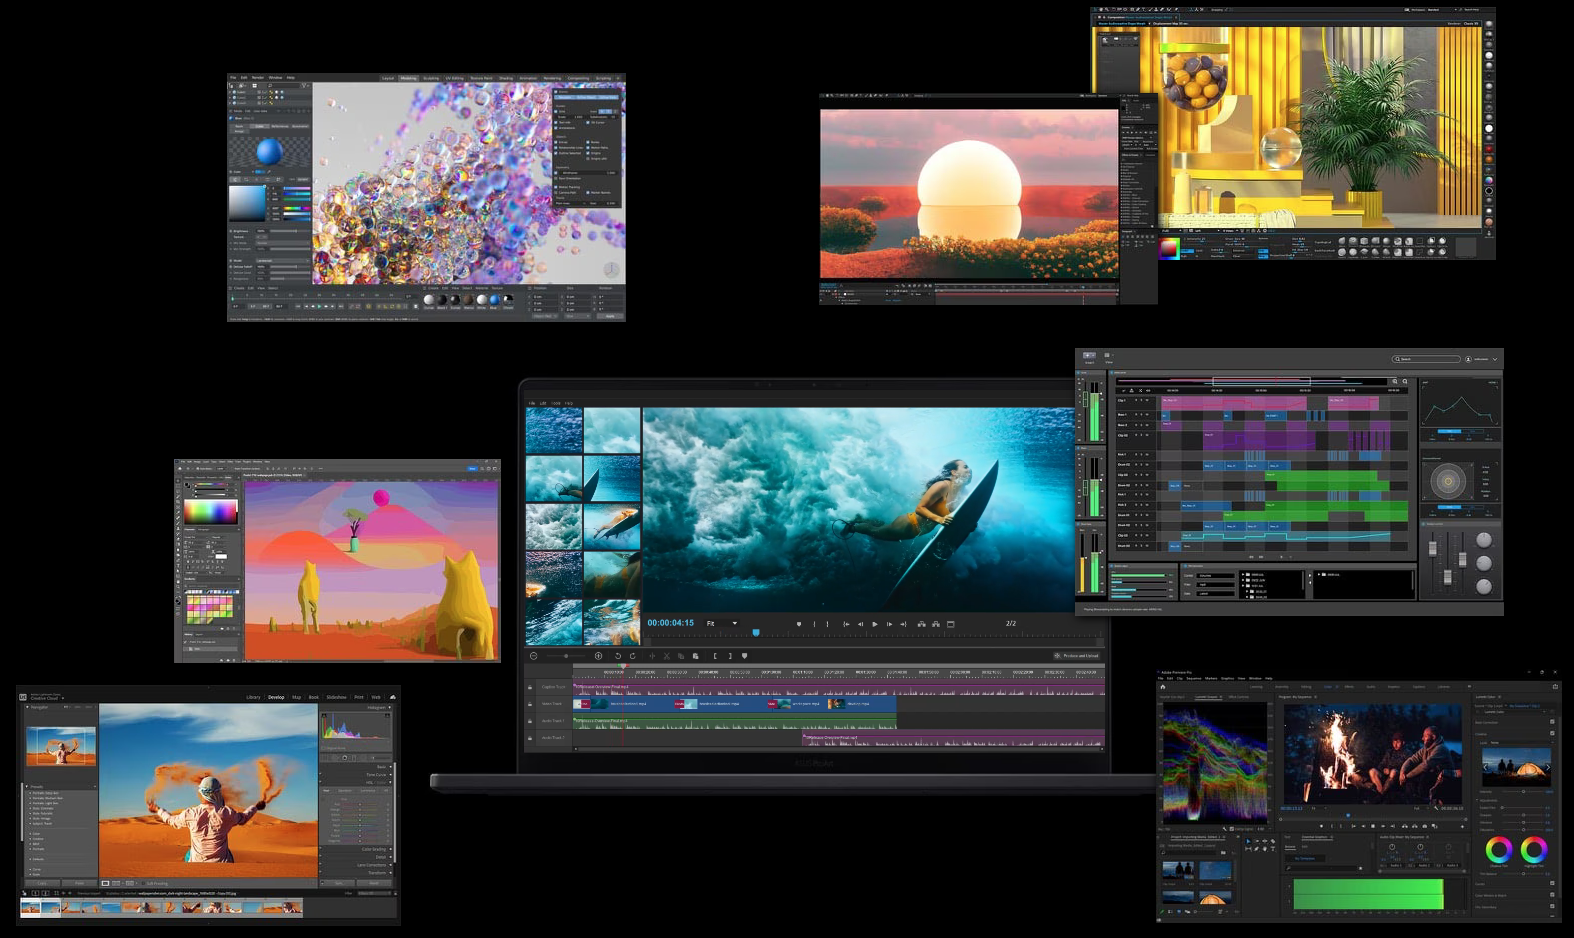The width and height of the screenshot is (1574, 938).
Task: Click the zoom-out minus icon beside timeline slider
Action: click(x=534, y=656)
